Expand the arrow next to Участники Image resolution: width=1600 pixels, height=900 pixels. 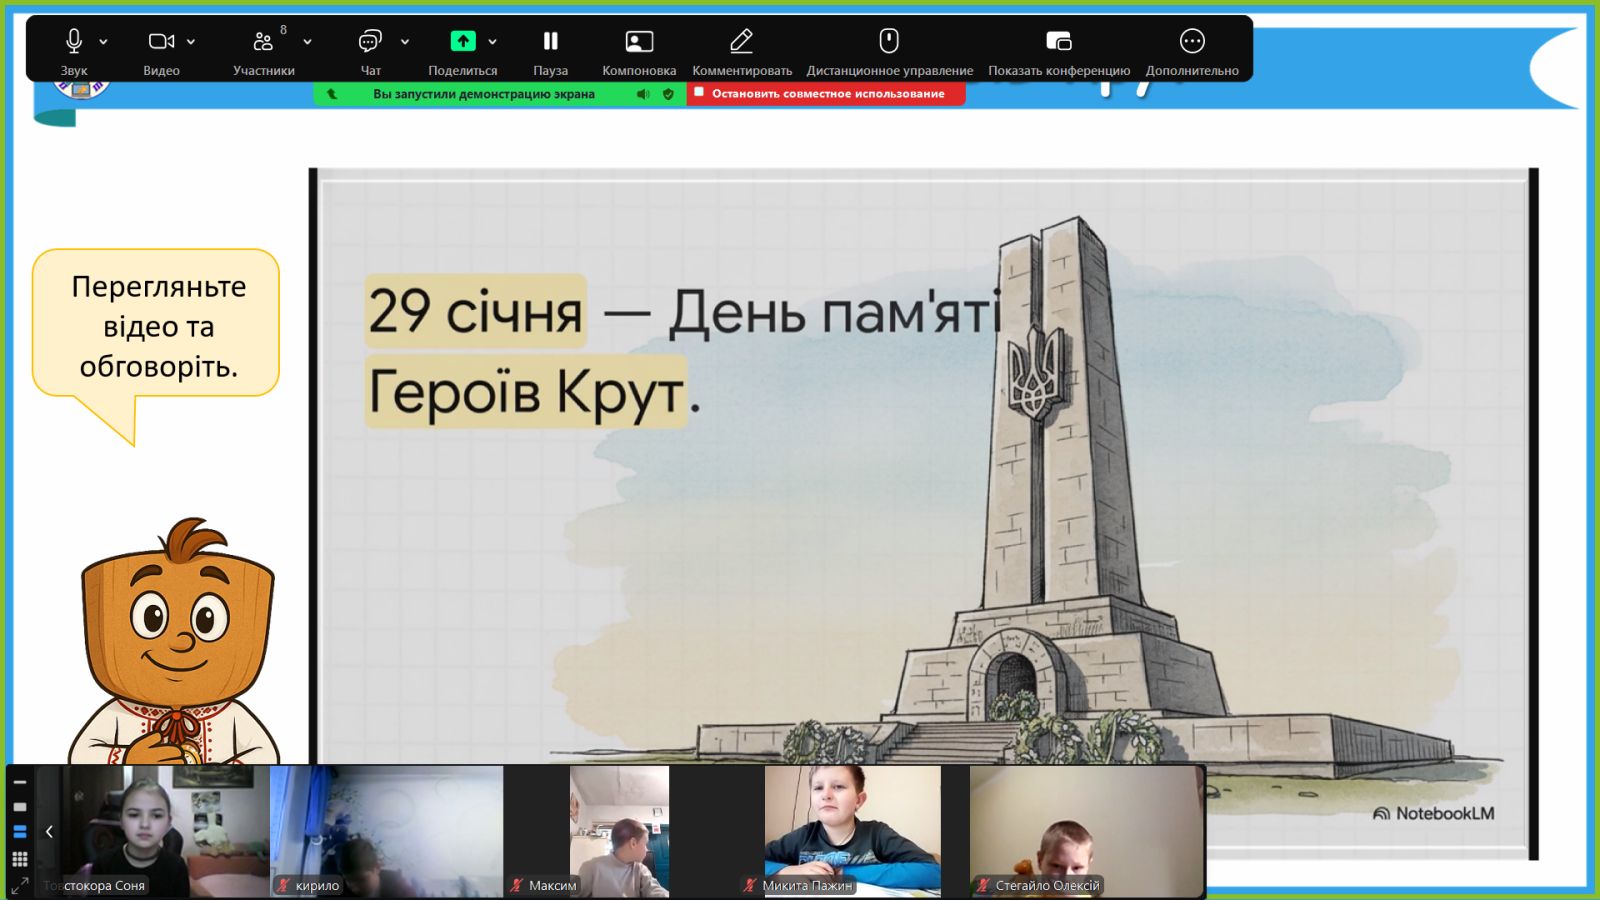(x=307, y=42)
